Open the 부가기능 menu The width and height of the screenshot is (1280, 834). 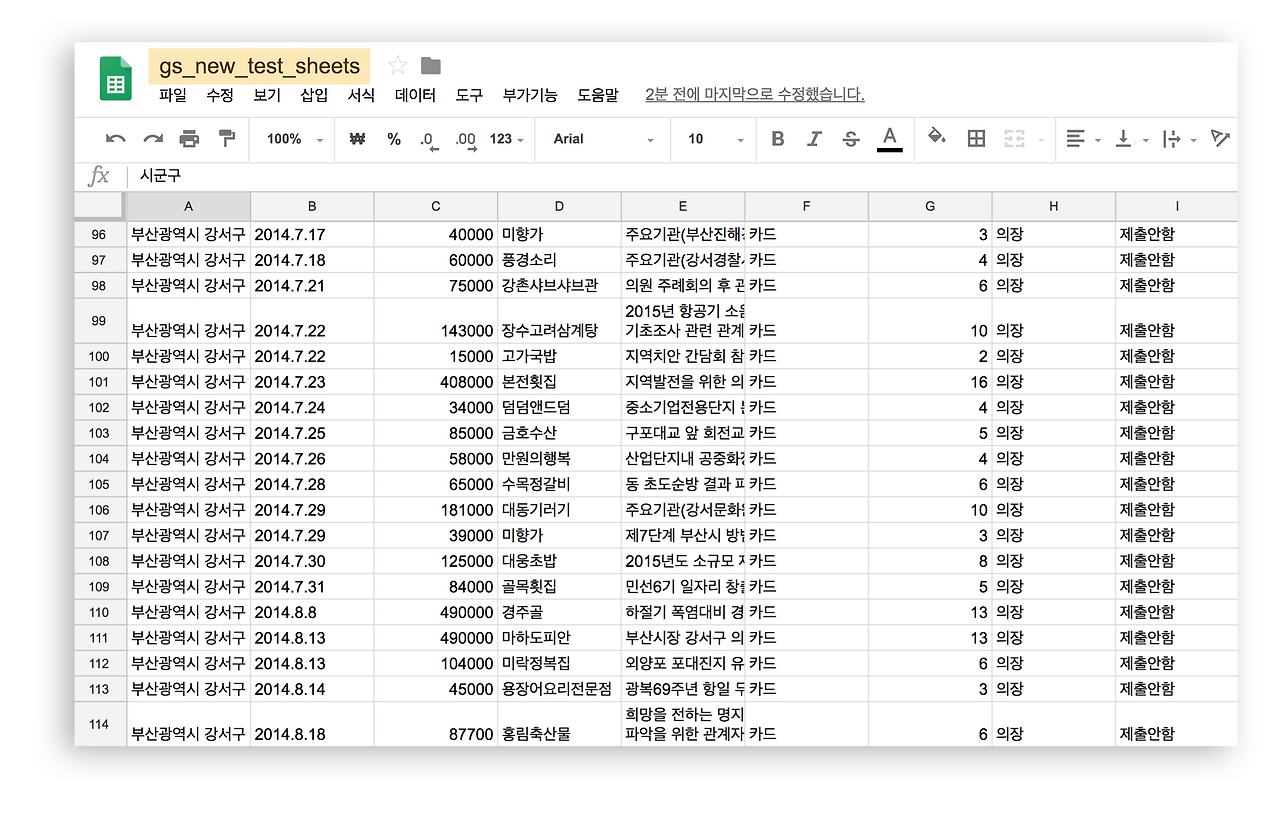click(530, 95)
